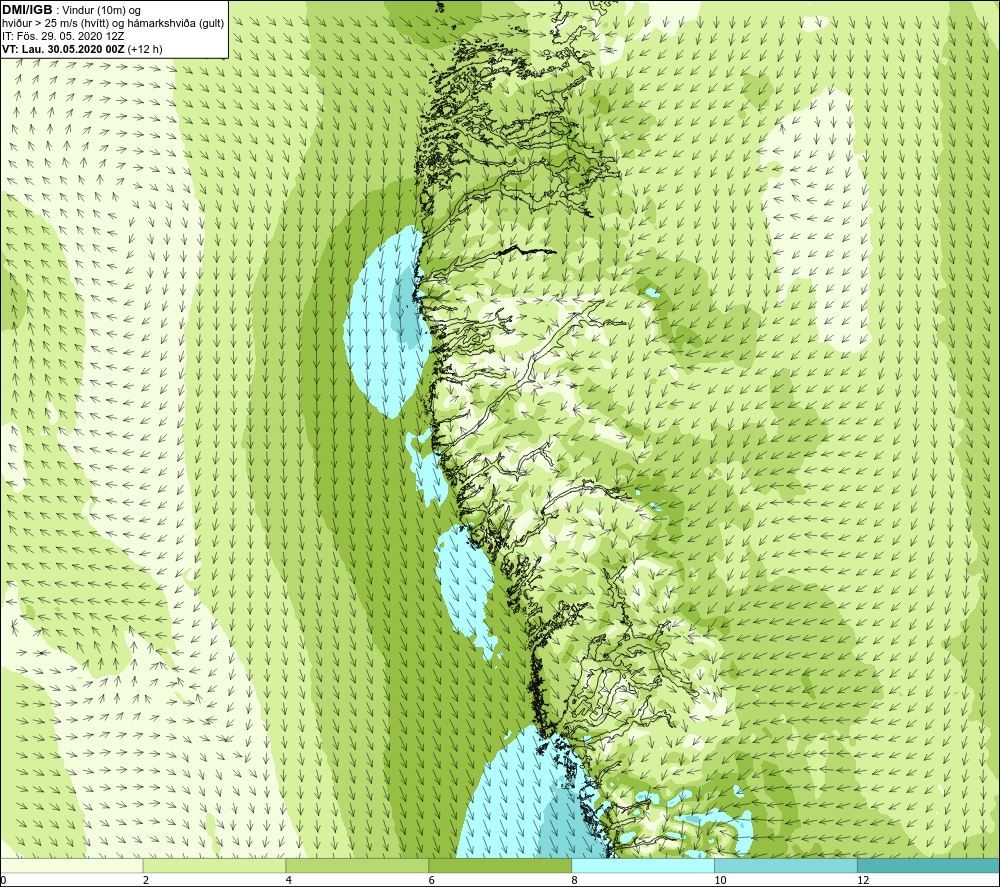Click the scale label '6'
The height and width of the screenshot is (887, 1000).
pyautogui.click(x=432, y=880)
